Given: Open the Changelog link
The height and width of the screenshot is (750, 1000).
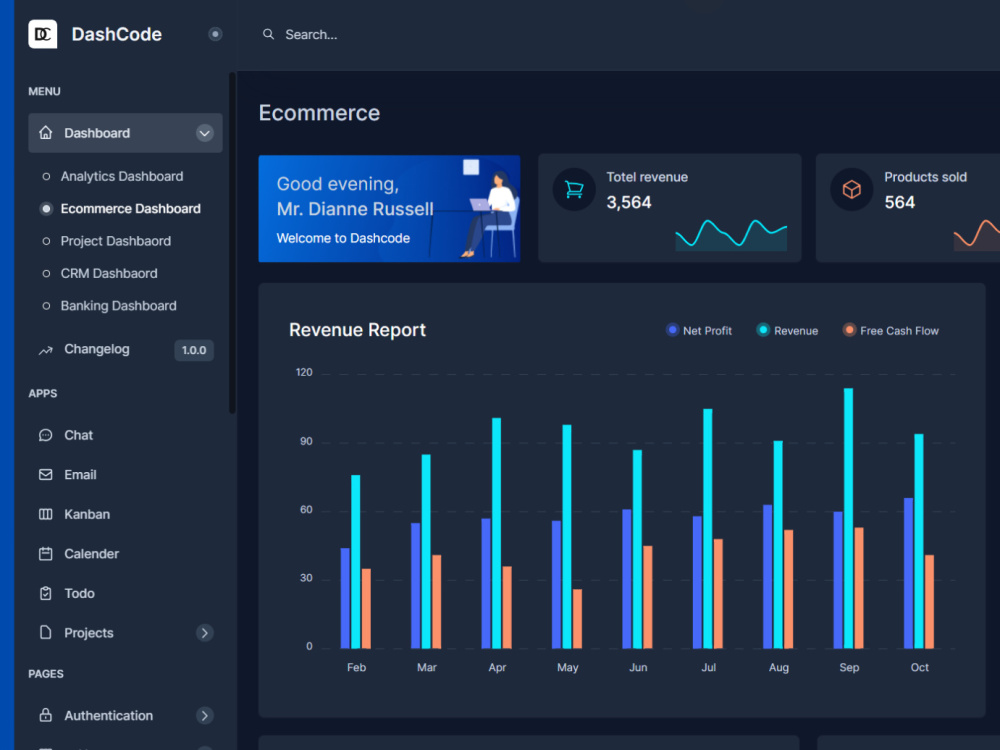Looking at the screenshot, I should point(97,349).
